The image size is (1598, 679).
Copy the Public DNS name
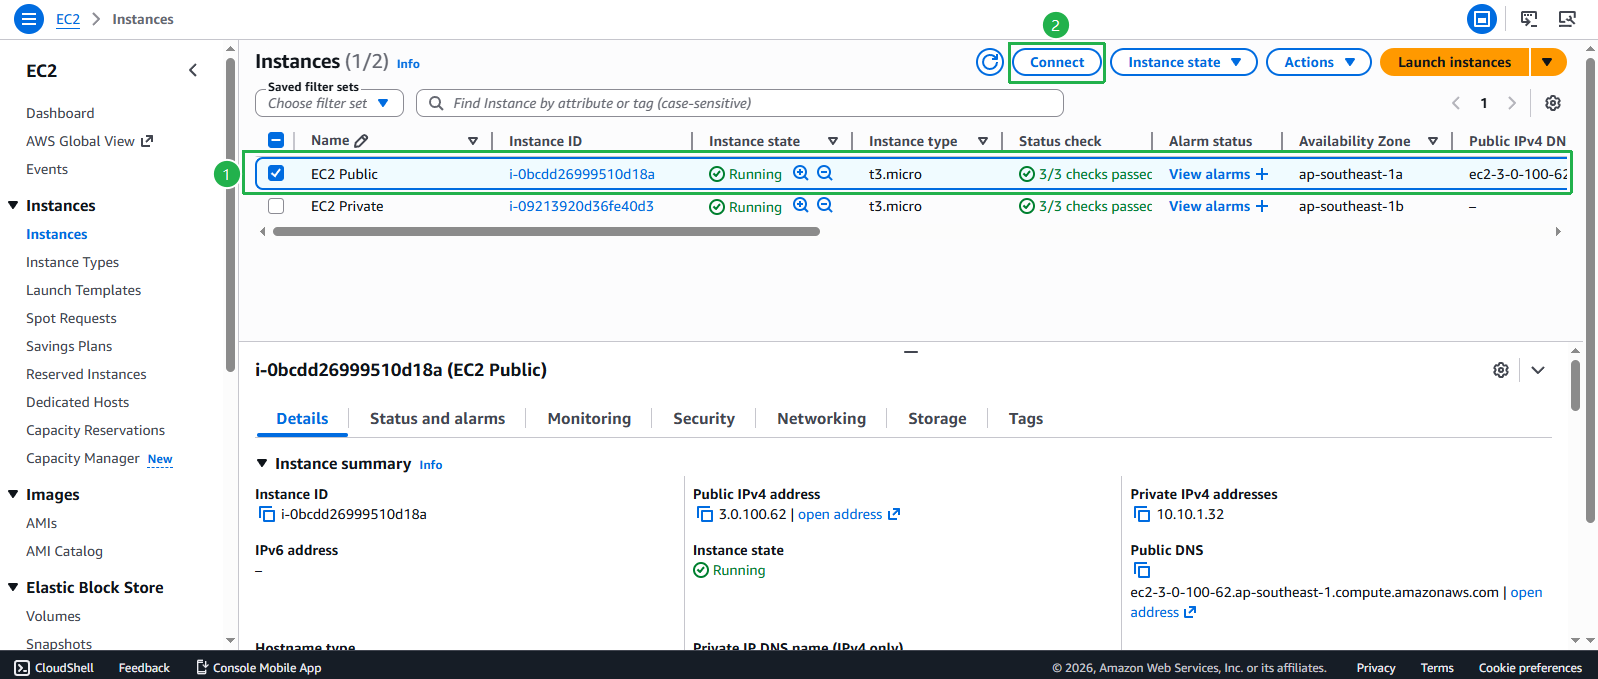1142,570
